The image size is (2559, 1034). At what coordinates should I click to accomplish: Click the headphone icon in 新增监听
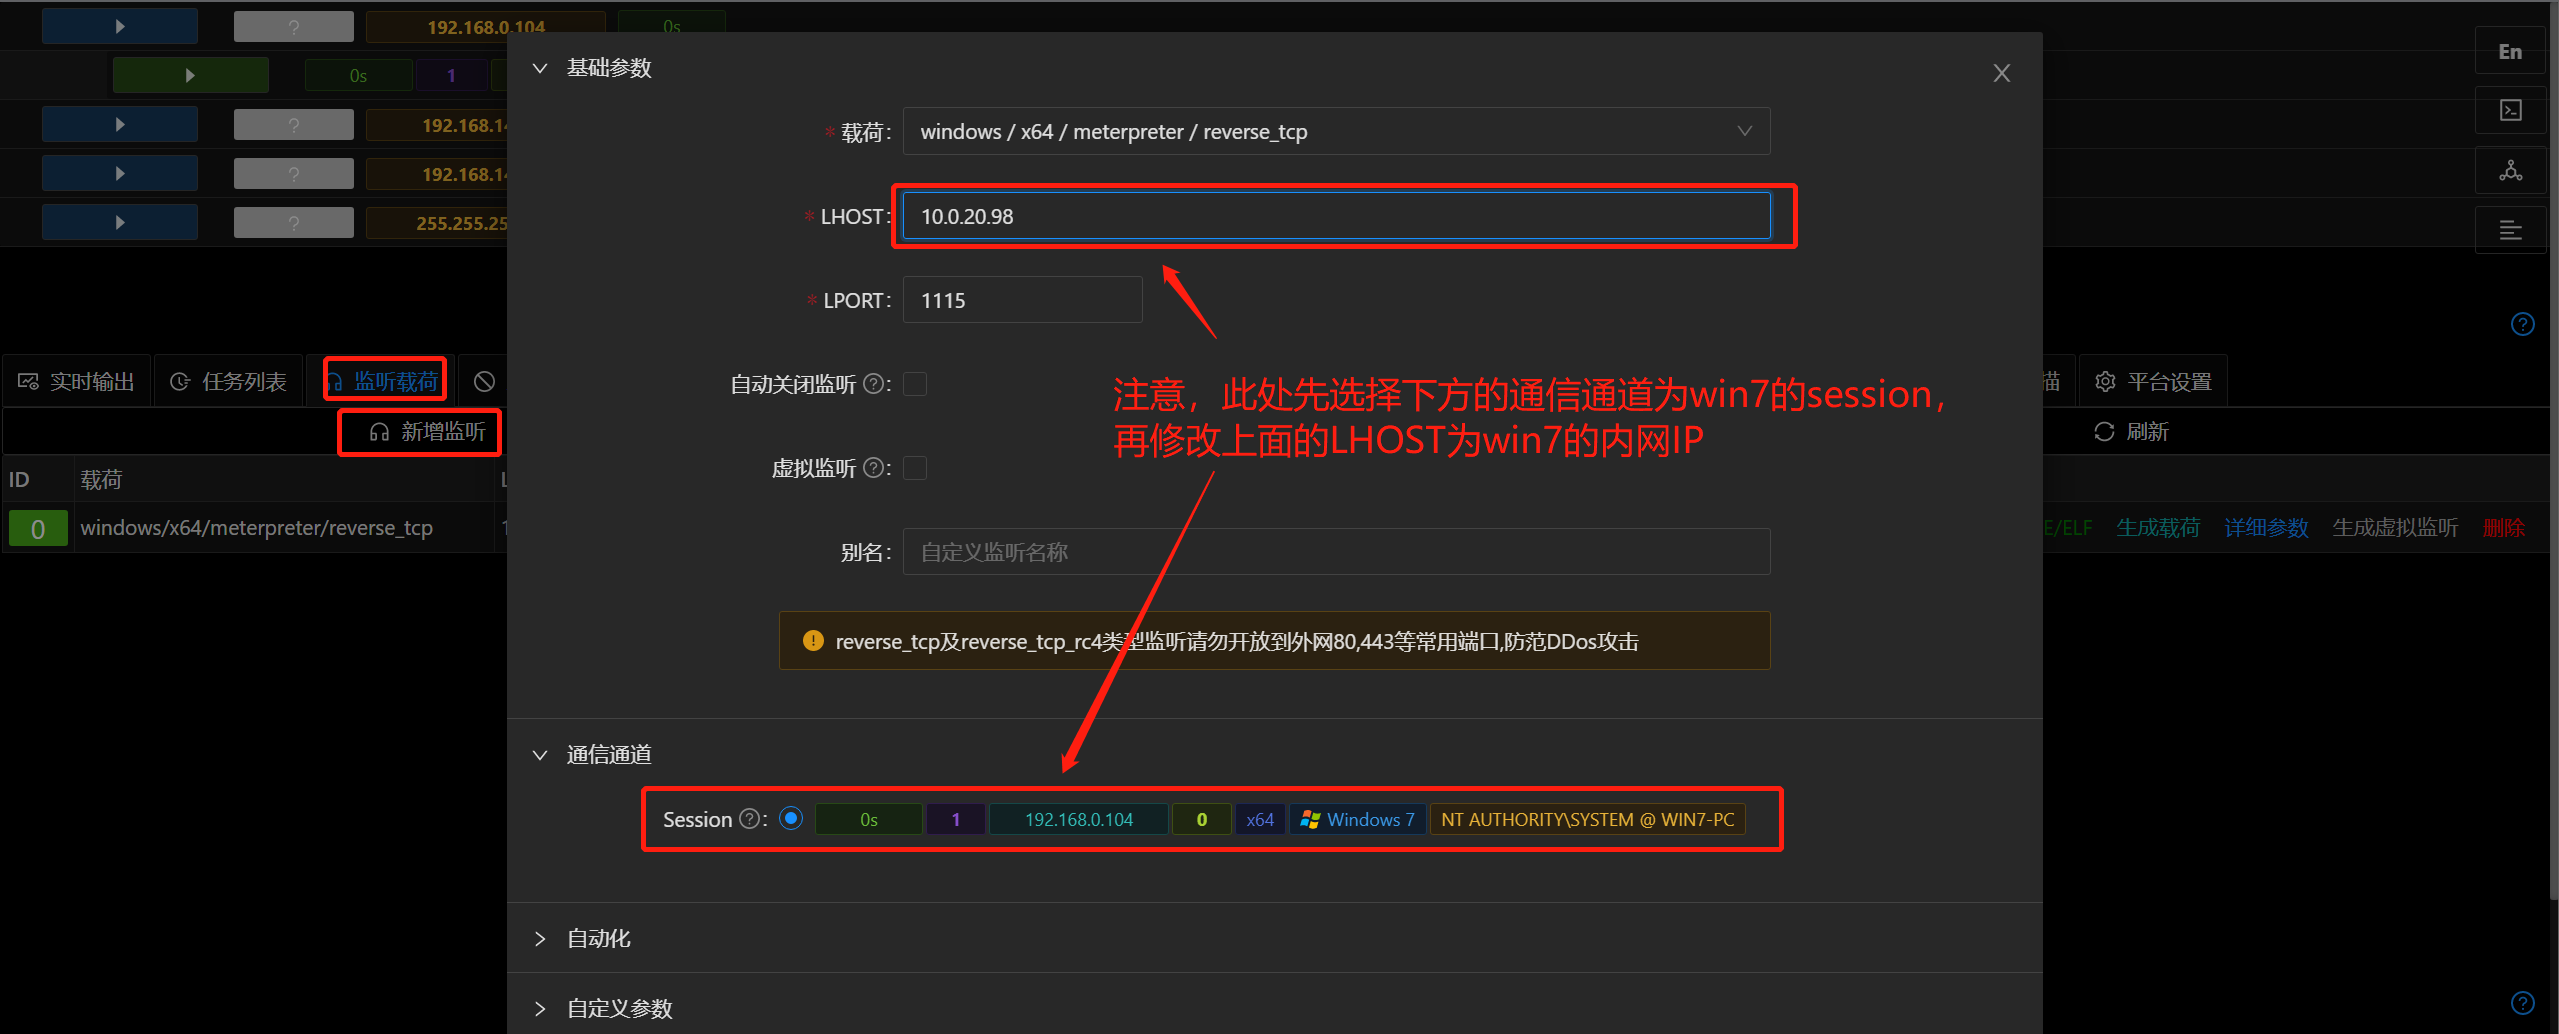point(379,432)
